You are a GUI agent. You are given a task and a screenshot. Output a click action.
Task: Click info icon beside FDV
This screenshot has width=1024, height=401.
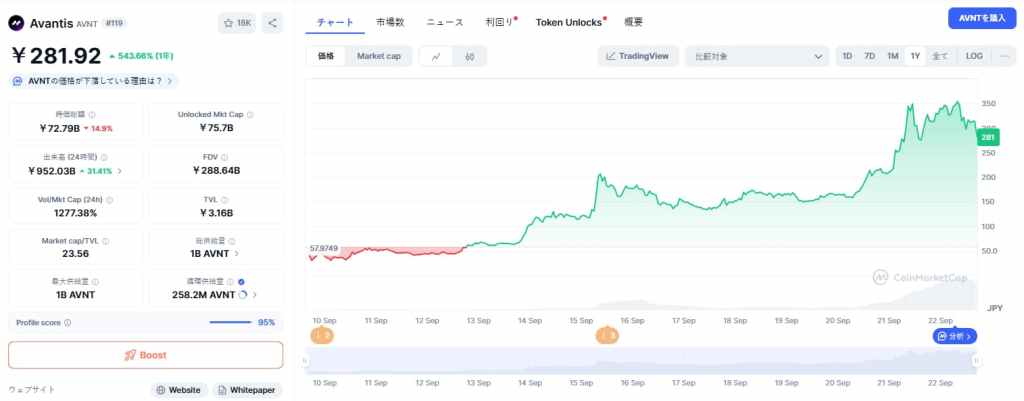pos(225,157)
